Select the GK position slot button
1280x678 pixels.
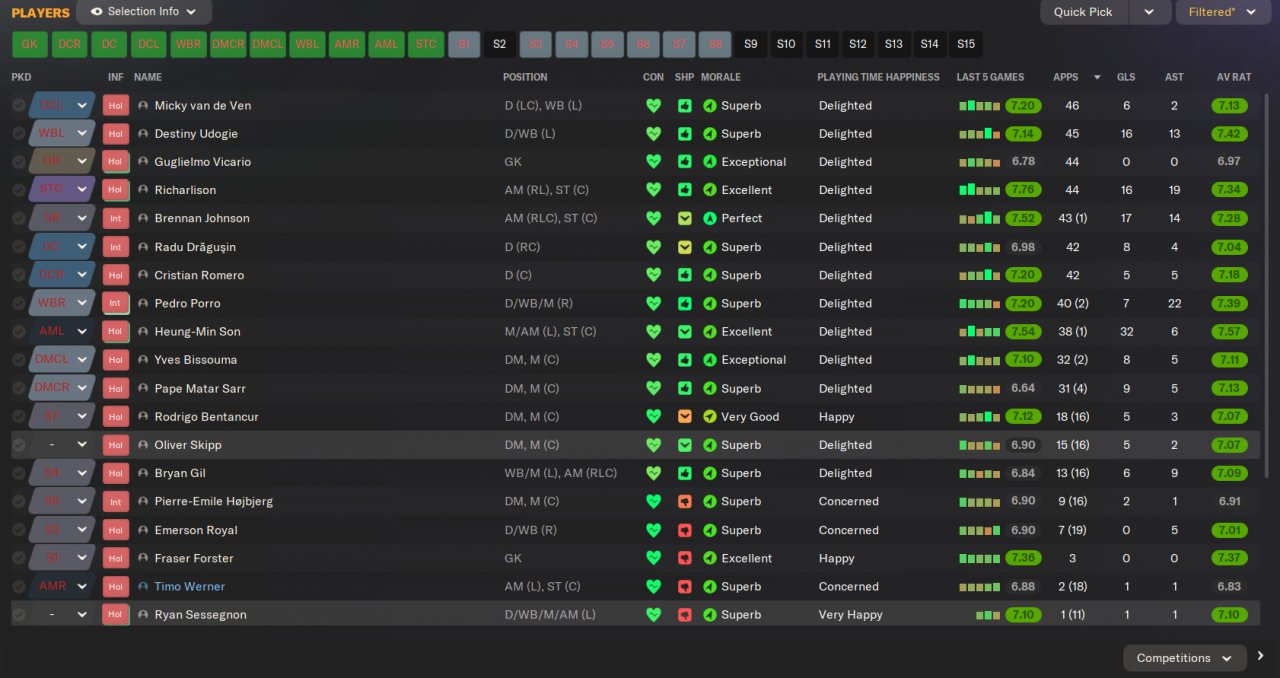coord(29,44)
